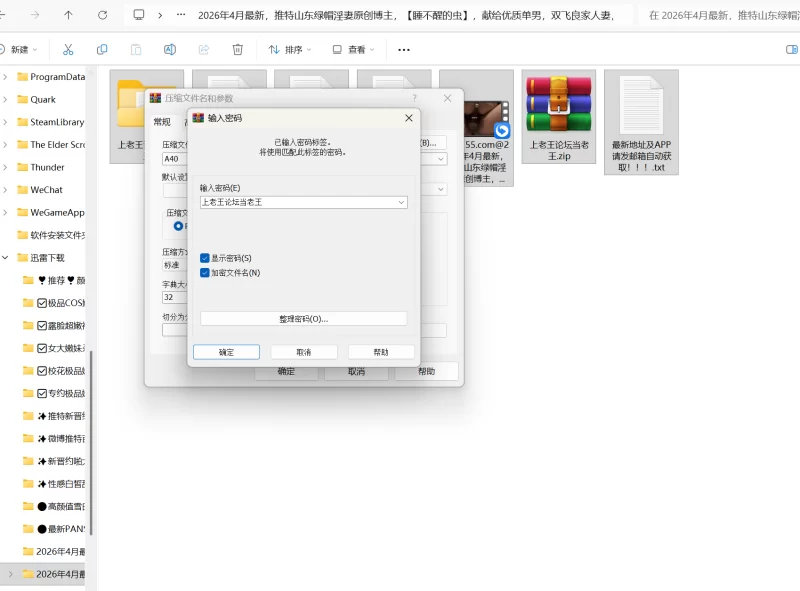Click the WinRAR icon in 输入密码 title bar
The image size is (800, 591).
coord(198,118)
